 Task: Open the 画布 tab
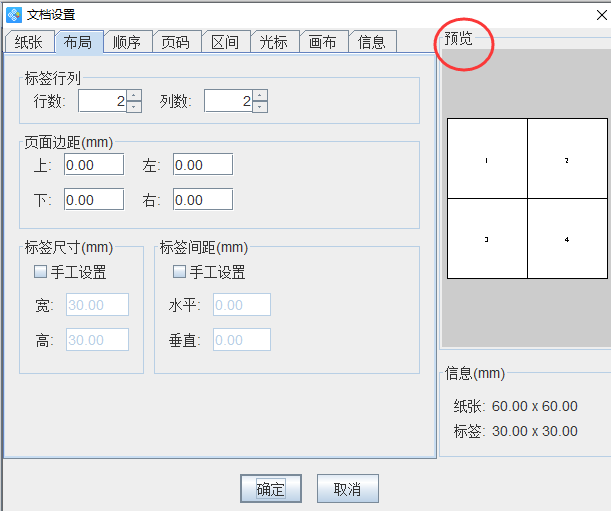(322, 42)
